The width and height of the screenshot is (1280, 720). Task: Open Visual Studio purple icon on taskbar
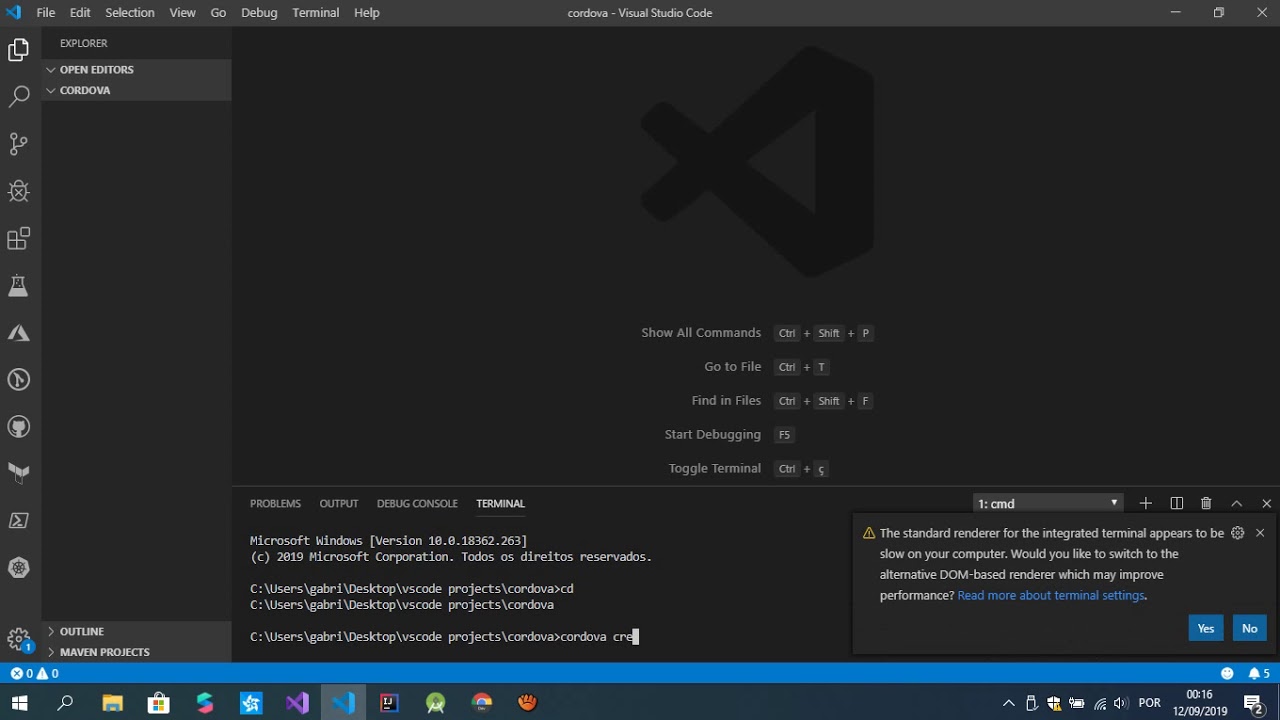click(297, 703)
